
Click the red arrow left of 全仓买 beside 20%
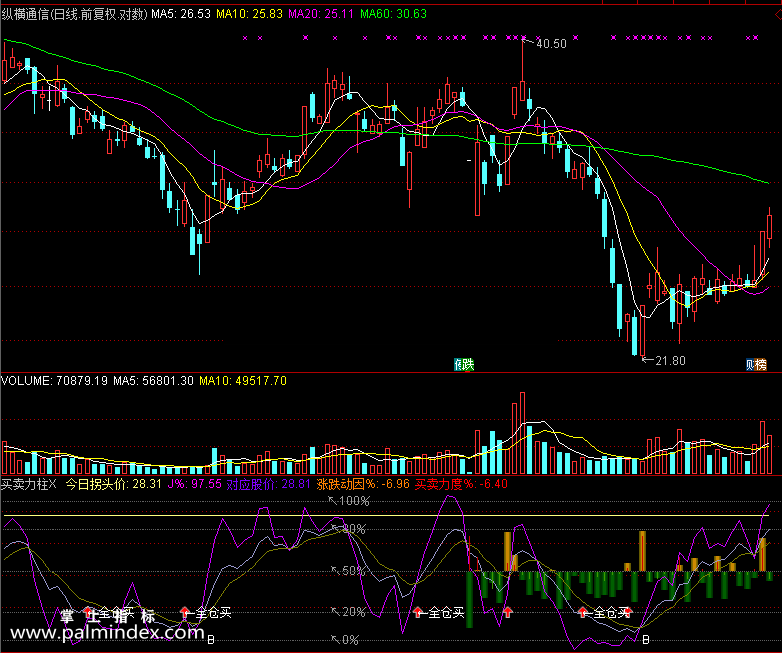pyautogui.click(x=418, y=612)
